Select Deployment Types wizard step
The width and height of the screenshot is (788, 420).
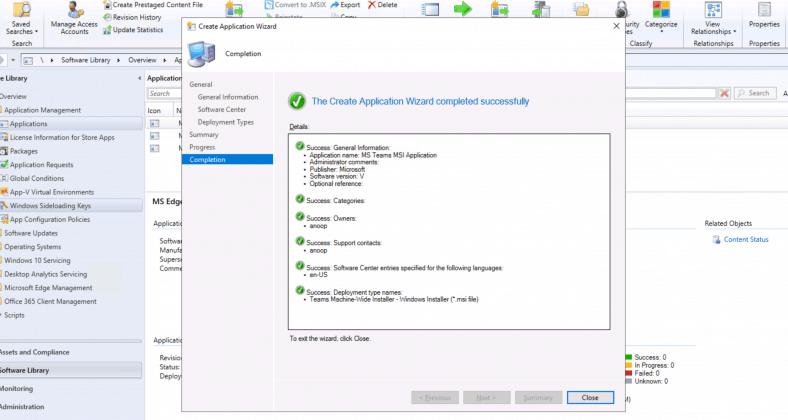(226, 122)
